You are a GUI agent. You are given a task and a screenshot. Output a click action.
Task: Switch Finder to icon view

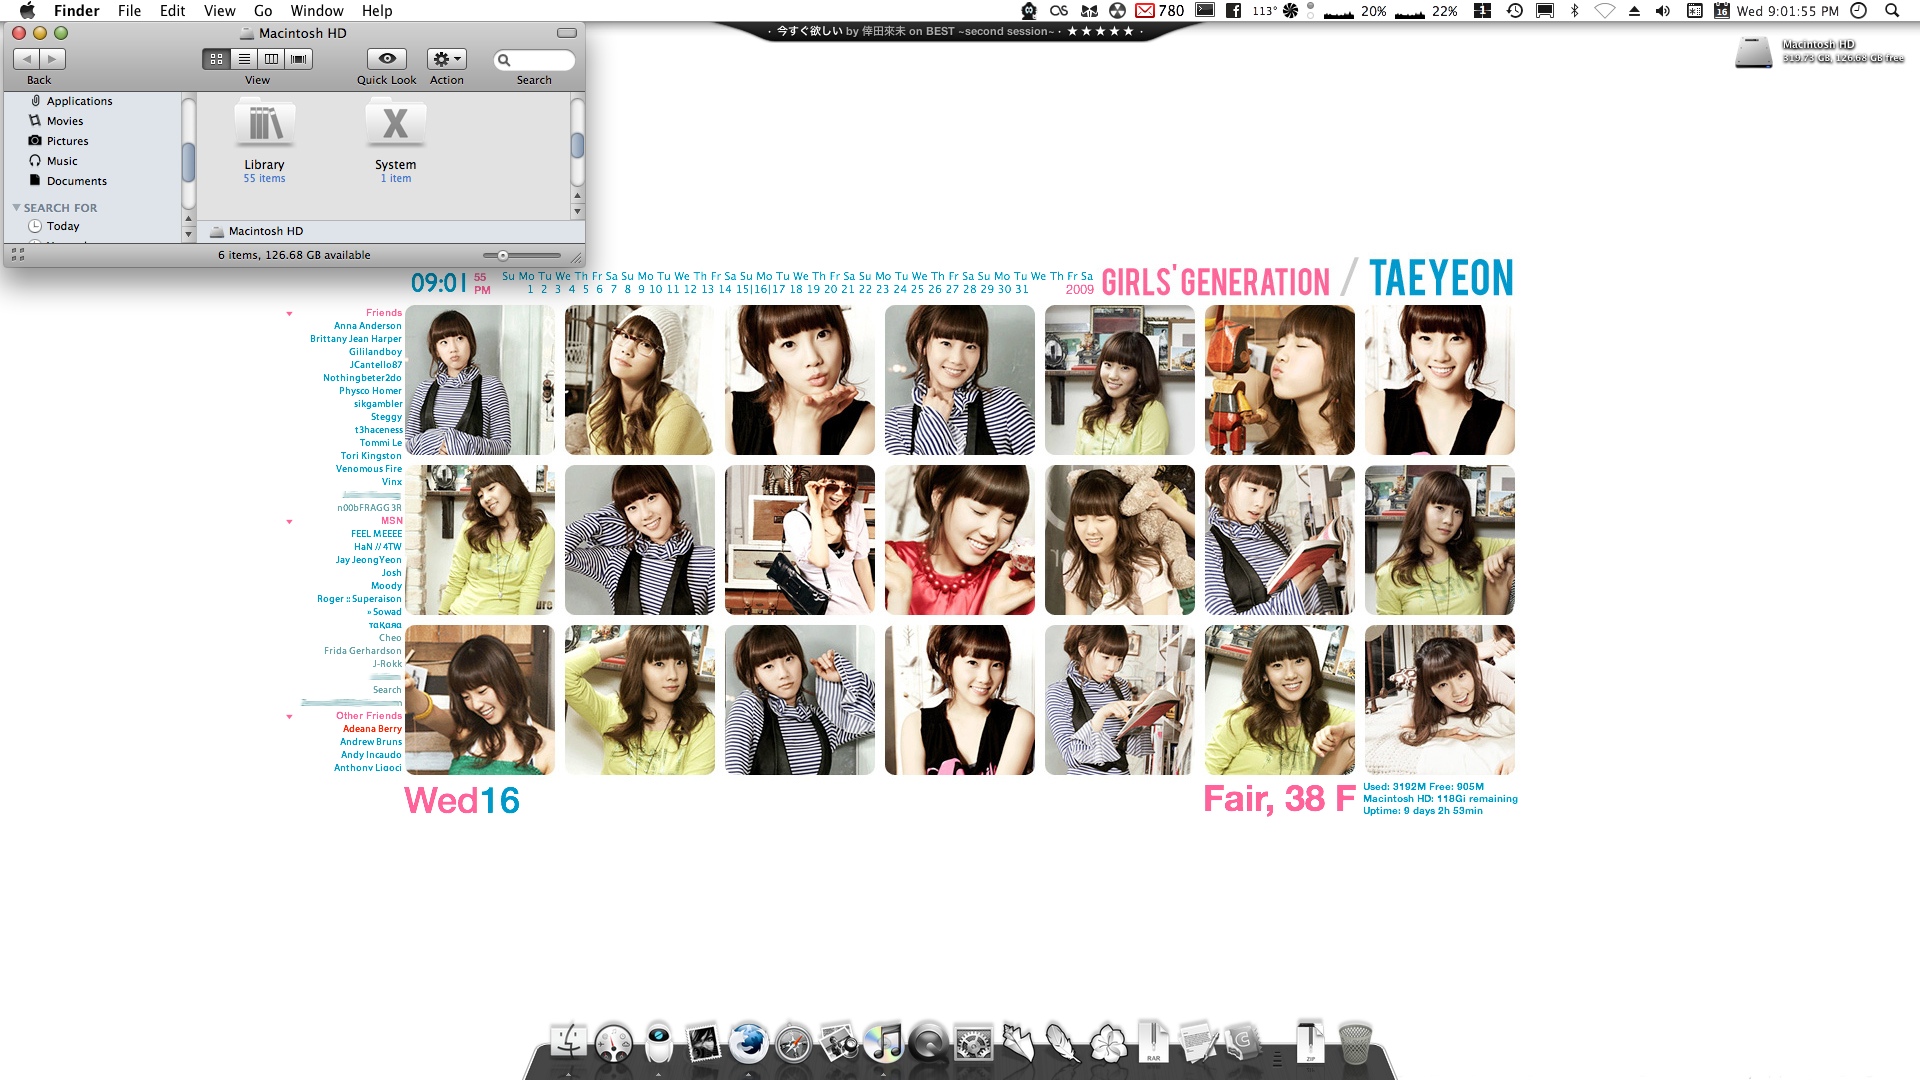[x=216, y=59]
